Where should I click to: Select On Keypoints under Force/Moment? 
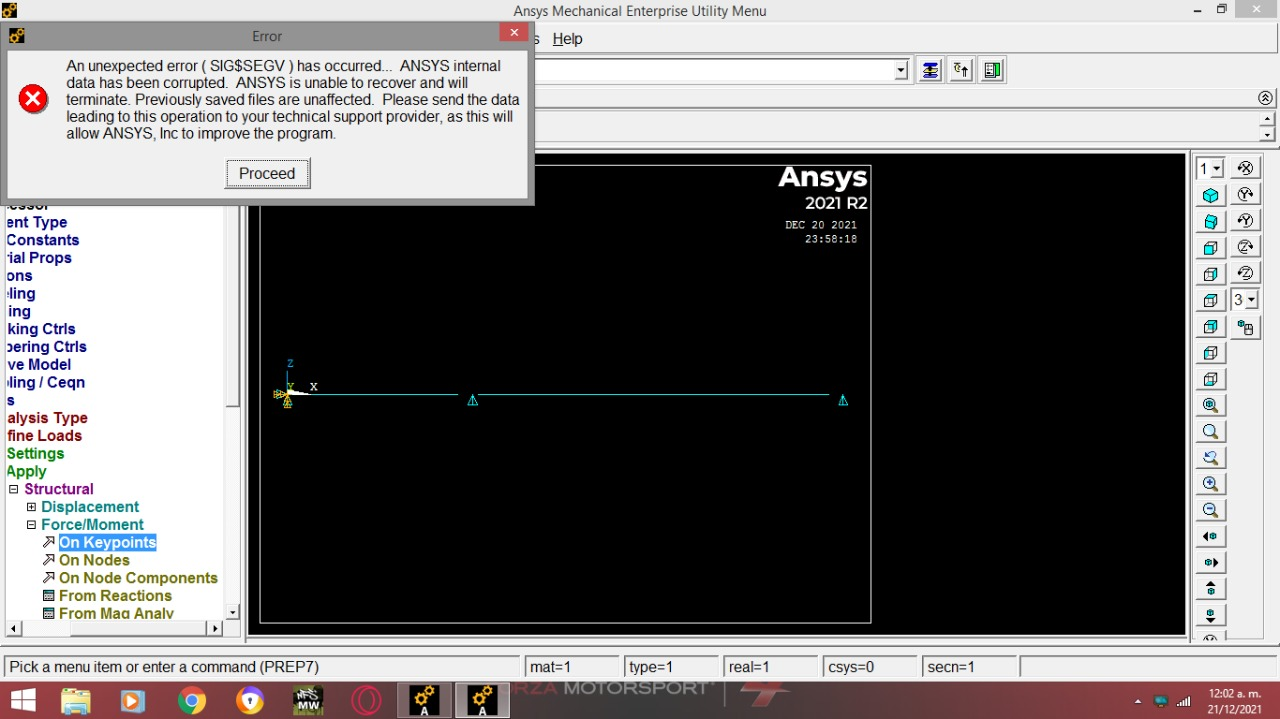tap(107, 542)
